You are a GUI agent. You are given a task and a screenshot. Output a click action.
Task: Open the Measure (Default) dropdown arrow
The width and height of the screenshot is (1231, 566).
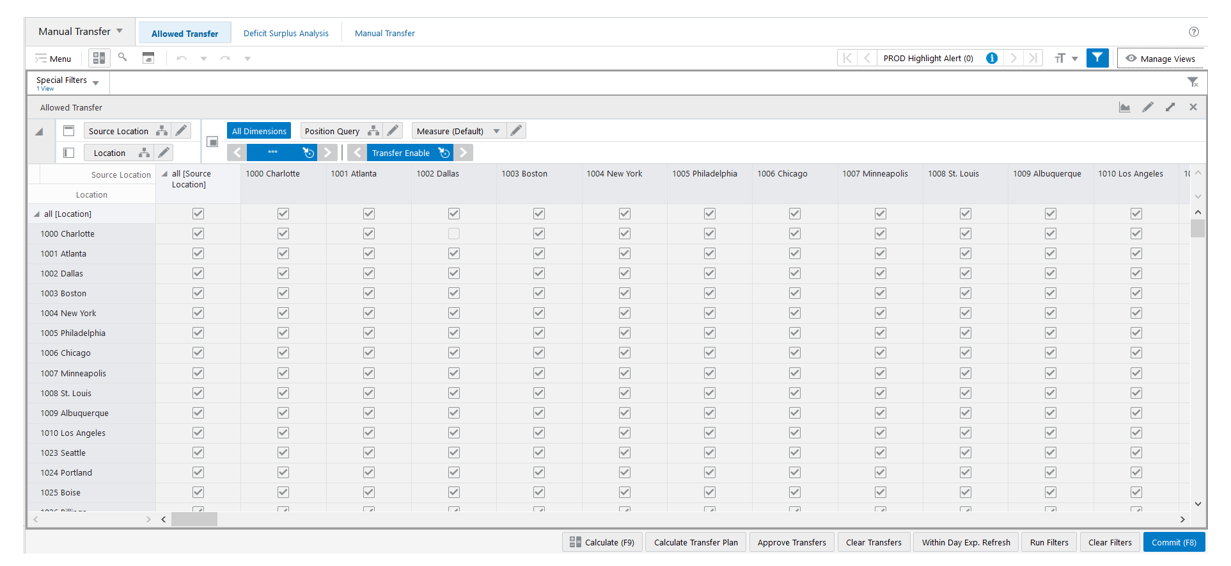point(496,131)
